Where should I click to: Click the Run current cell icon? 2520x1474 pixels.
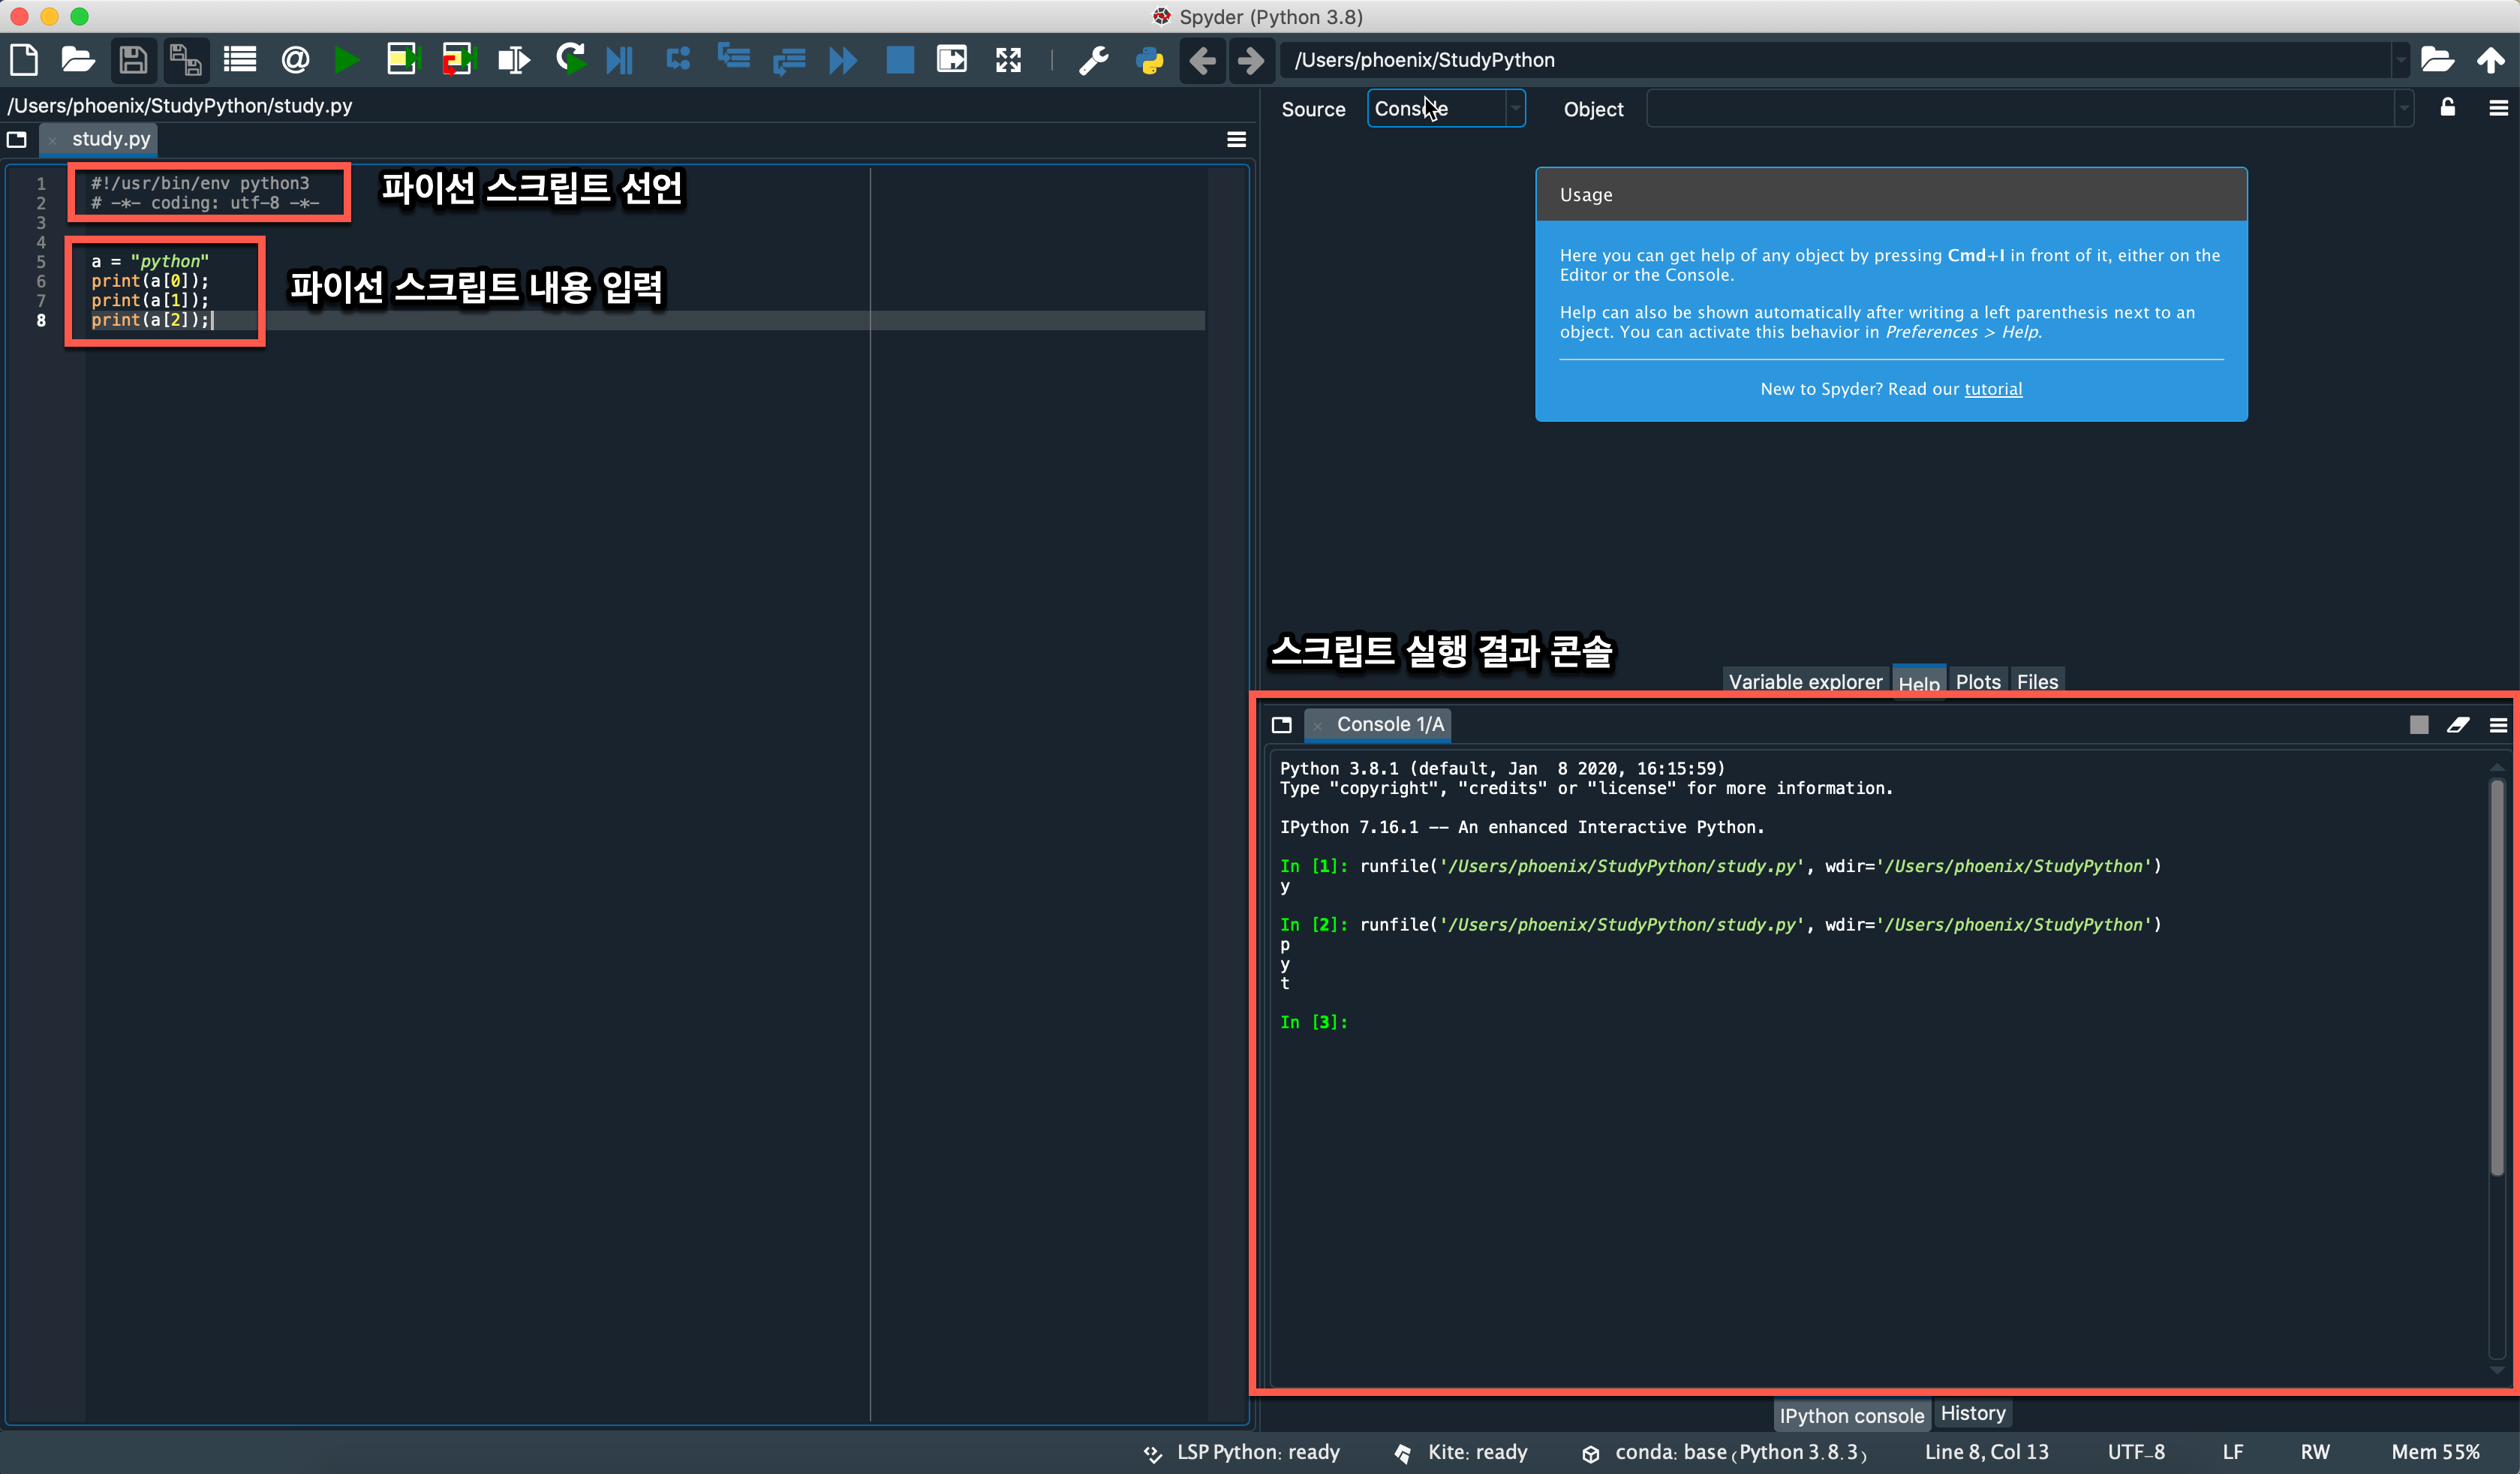402,60
